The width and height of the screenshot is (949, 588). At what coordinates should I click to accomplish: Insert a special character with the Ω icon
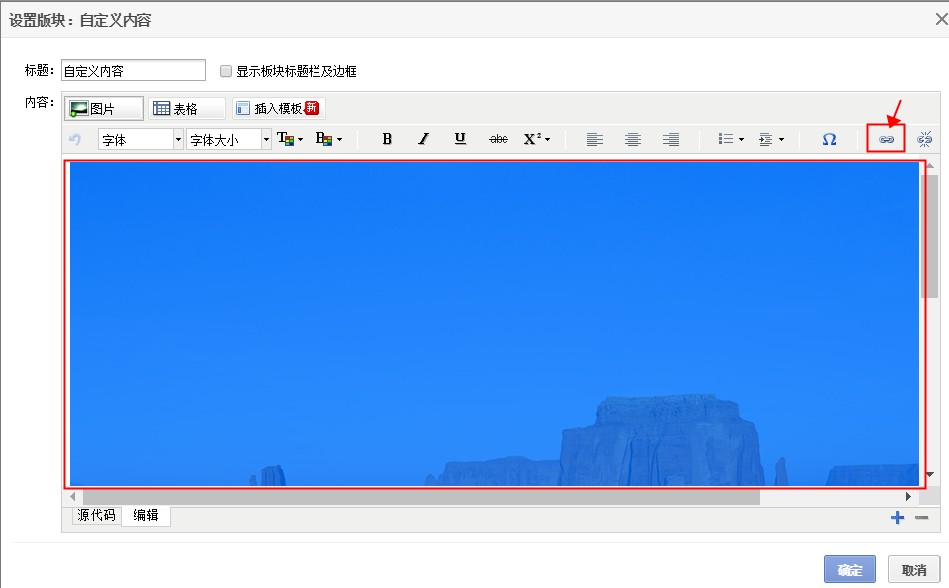pos(828,139)
